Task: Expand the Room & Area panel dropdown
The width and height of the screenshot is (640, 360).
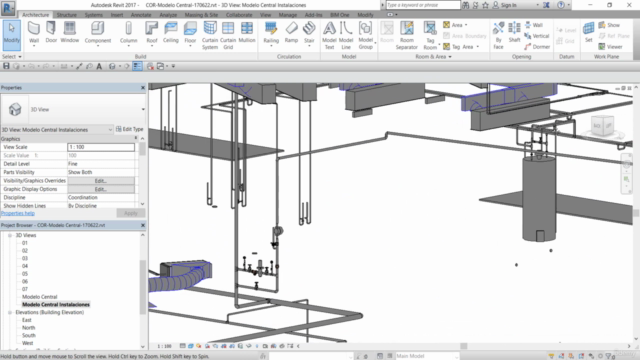Action: point(433,57)
